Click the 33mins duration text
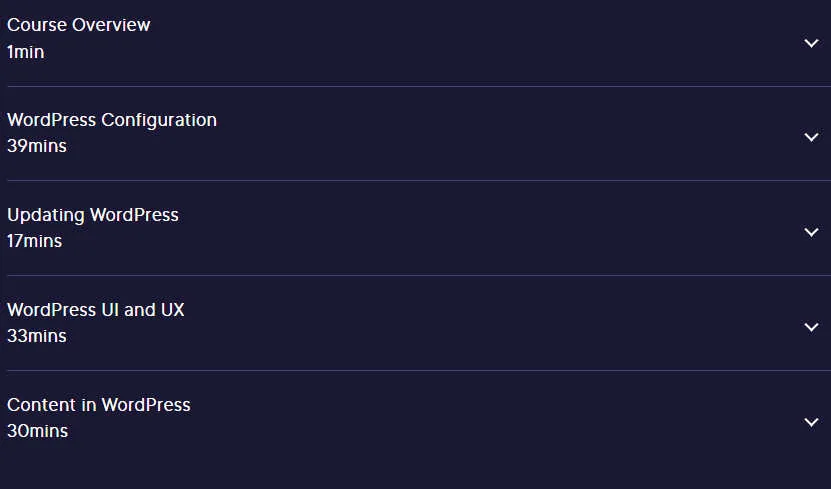This screenshot has width=831, height=489. (37, 336)
